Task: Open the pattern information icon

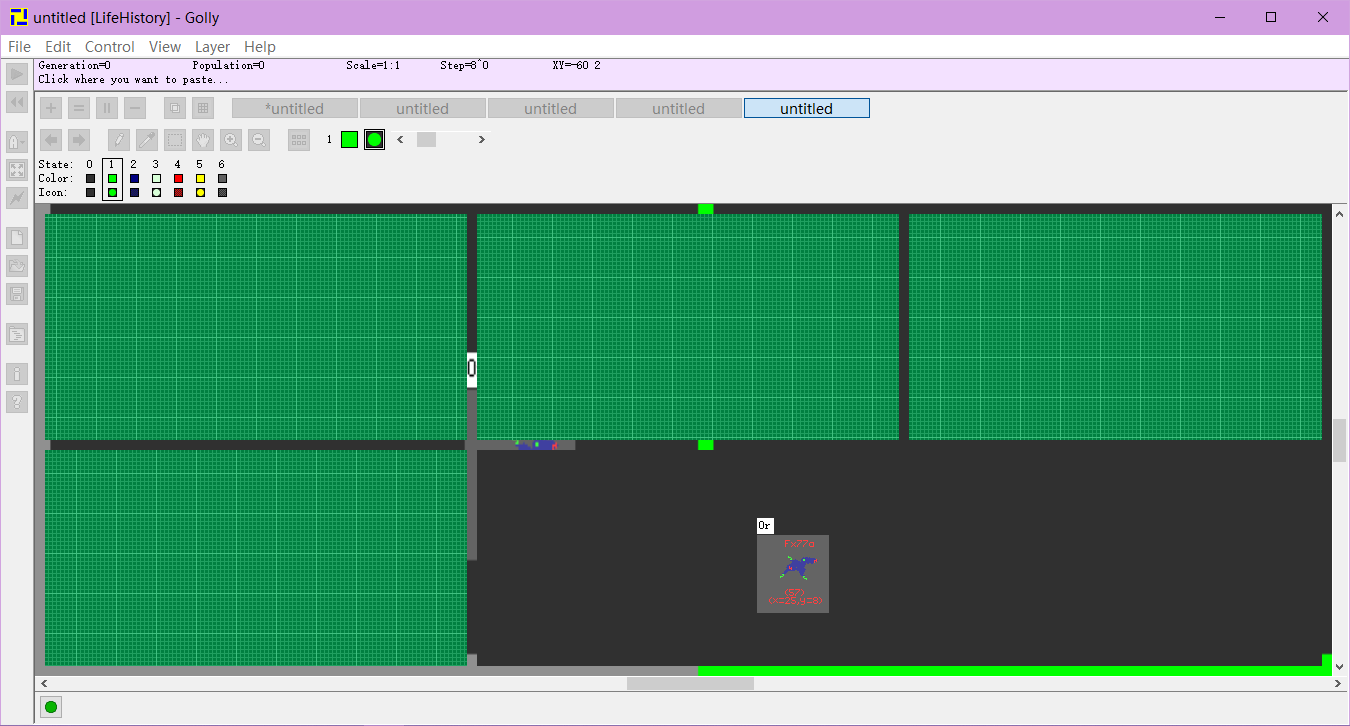Action: click(17, 374)
